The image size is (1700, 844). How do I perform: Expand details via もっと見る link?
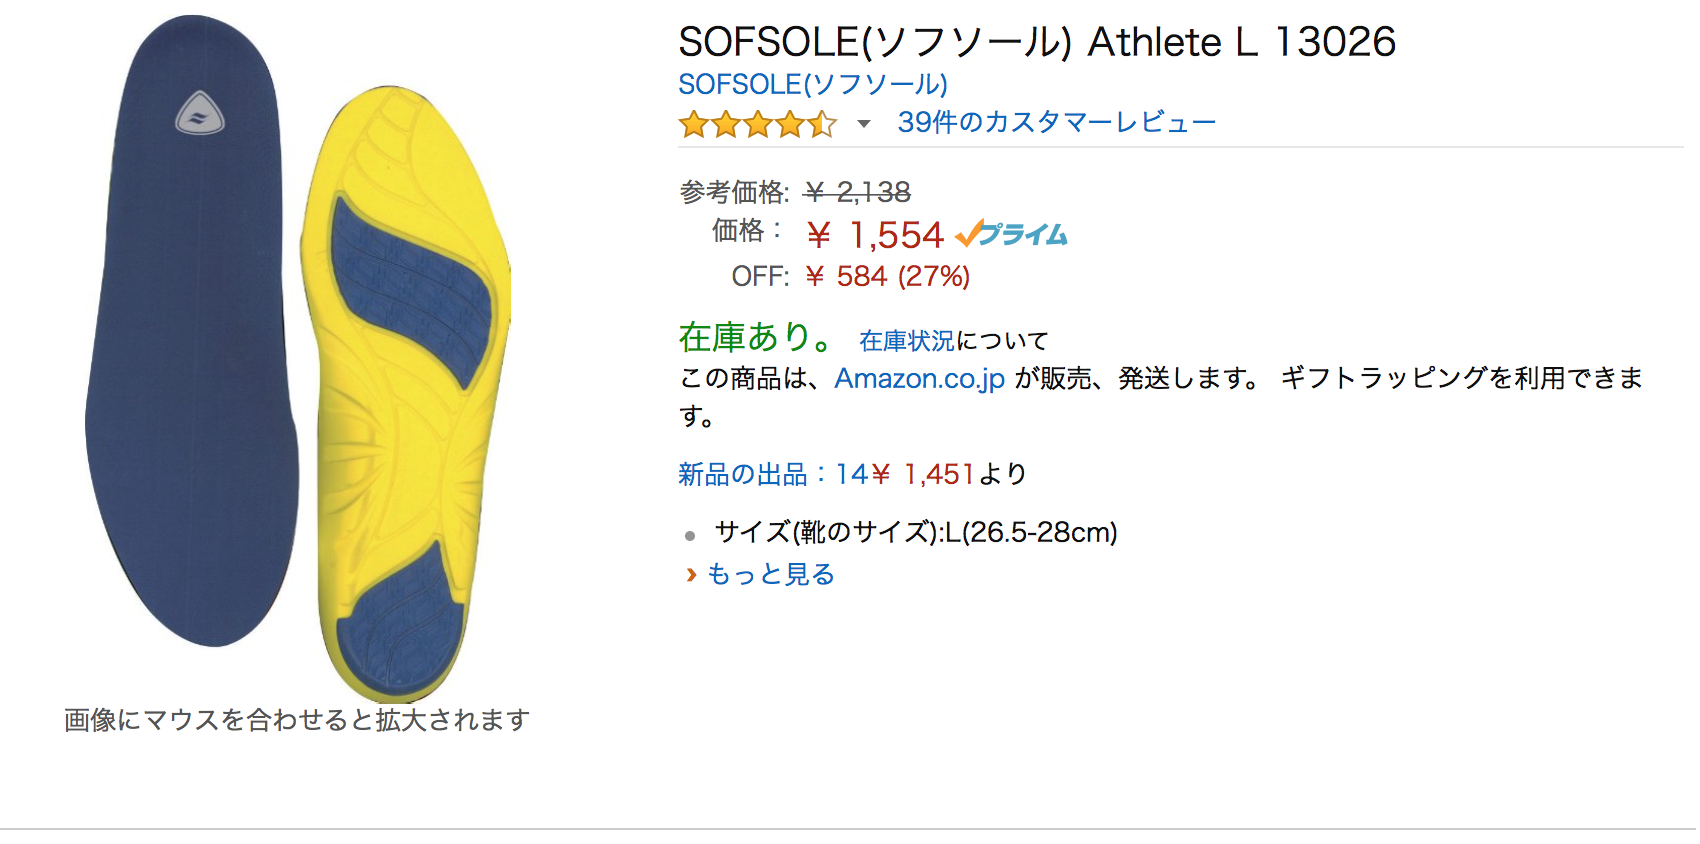[x=770, y=575]
